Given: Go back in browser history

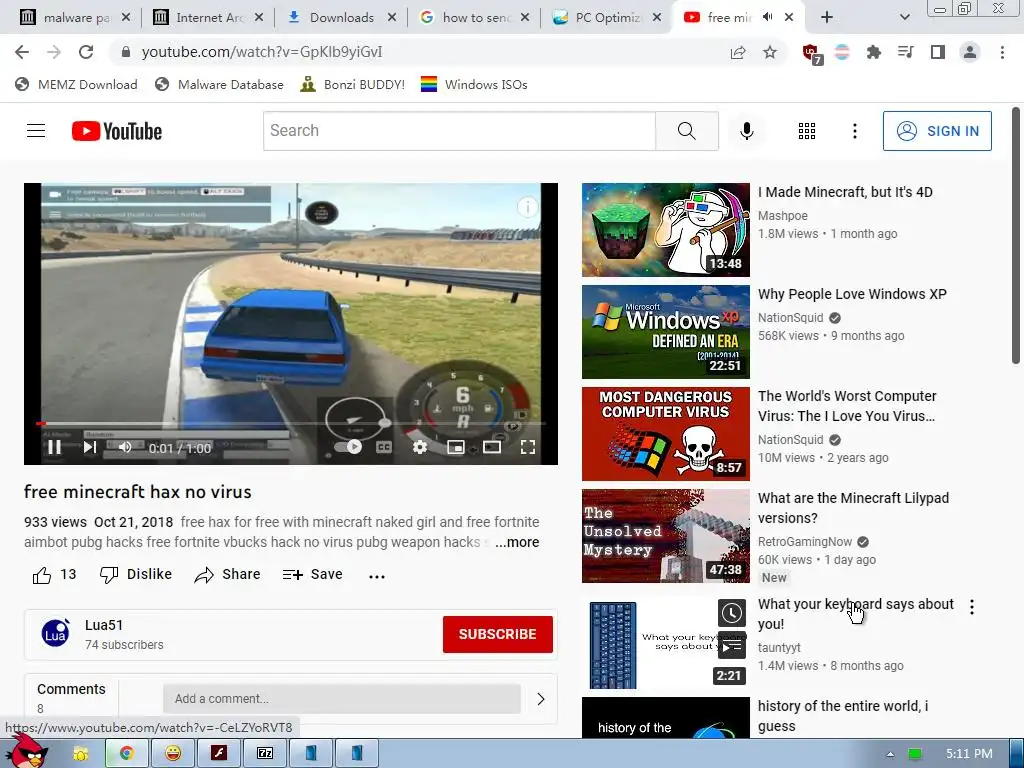Looking at the screenshot, I should (22, 52).
